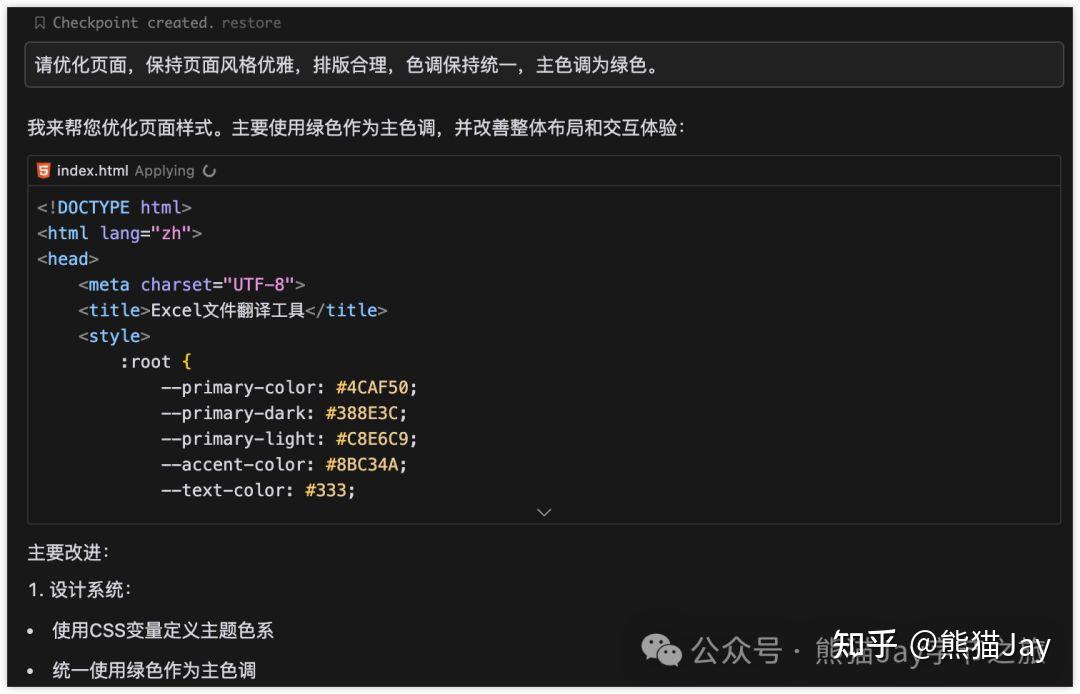Click the Applying spinner icon
This screenshot has width=1080, height=694.
208,171
